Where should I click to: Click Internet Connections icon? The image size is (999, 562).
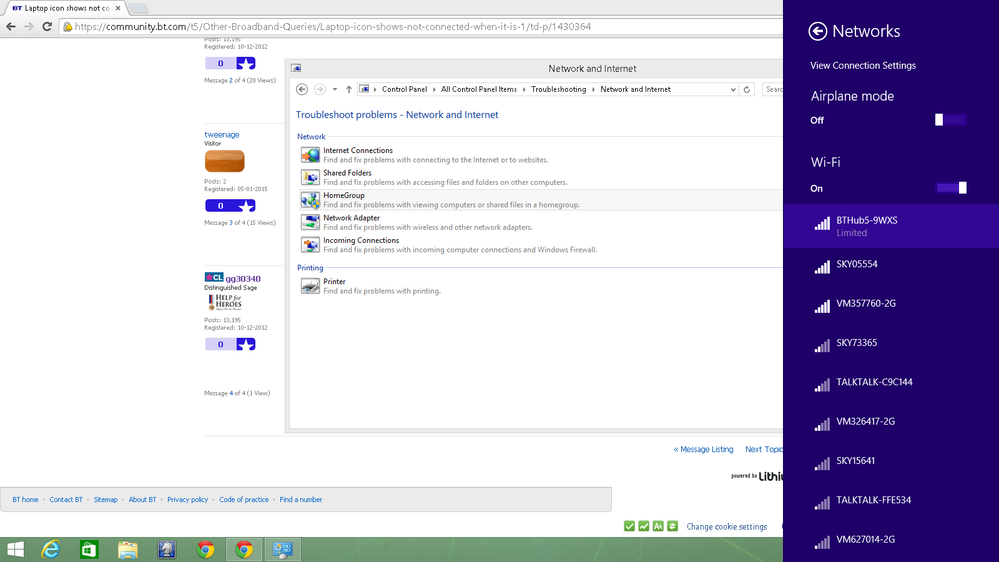click(310, 155)
